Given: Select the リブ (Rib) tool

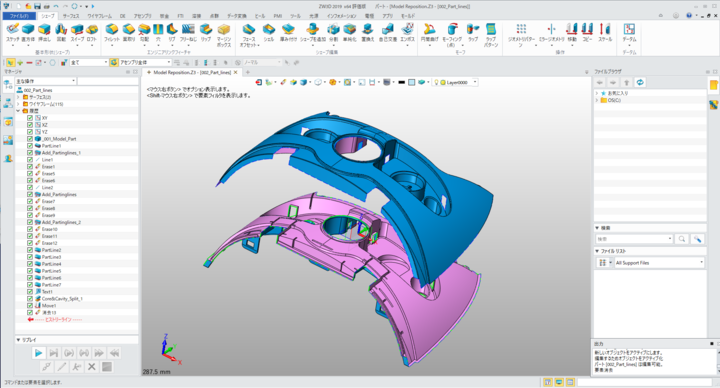Looking at the screenshot, I should click(172, 33).
